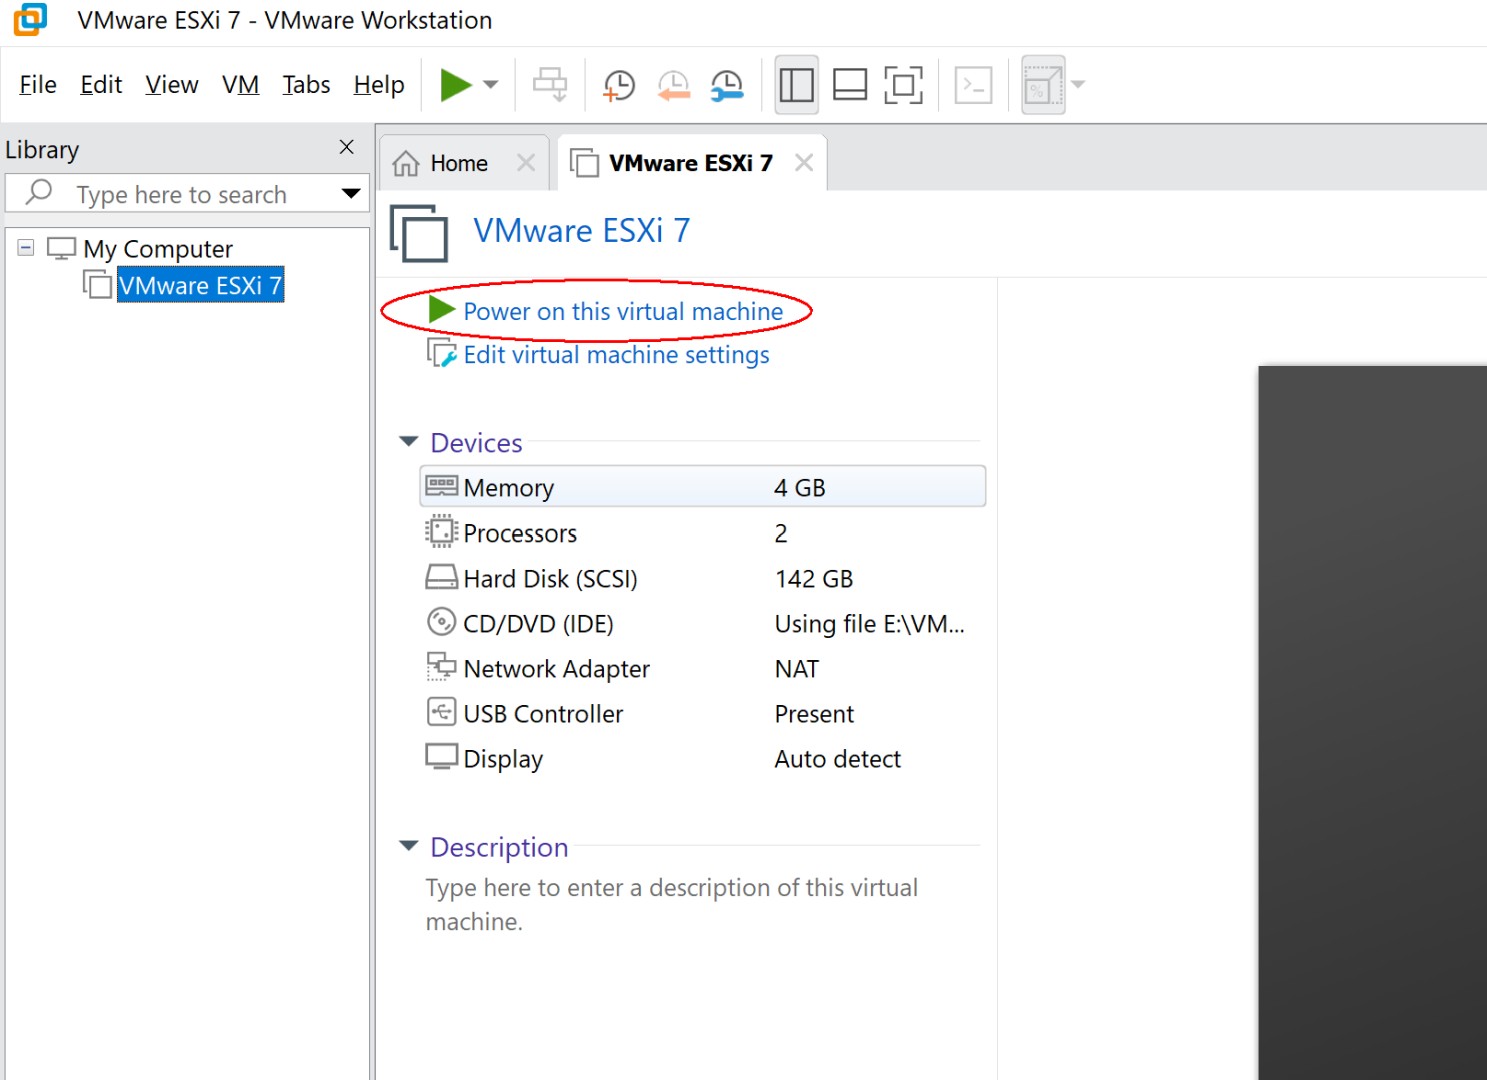Click the VMware Workstation title bar logo

click(30, 19)
